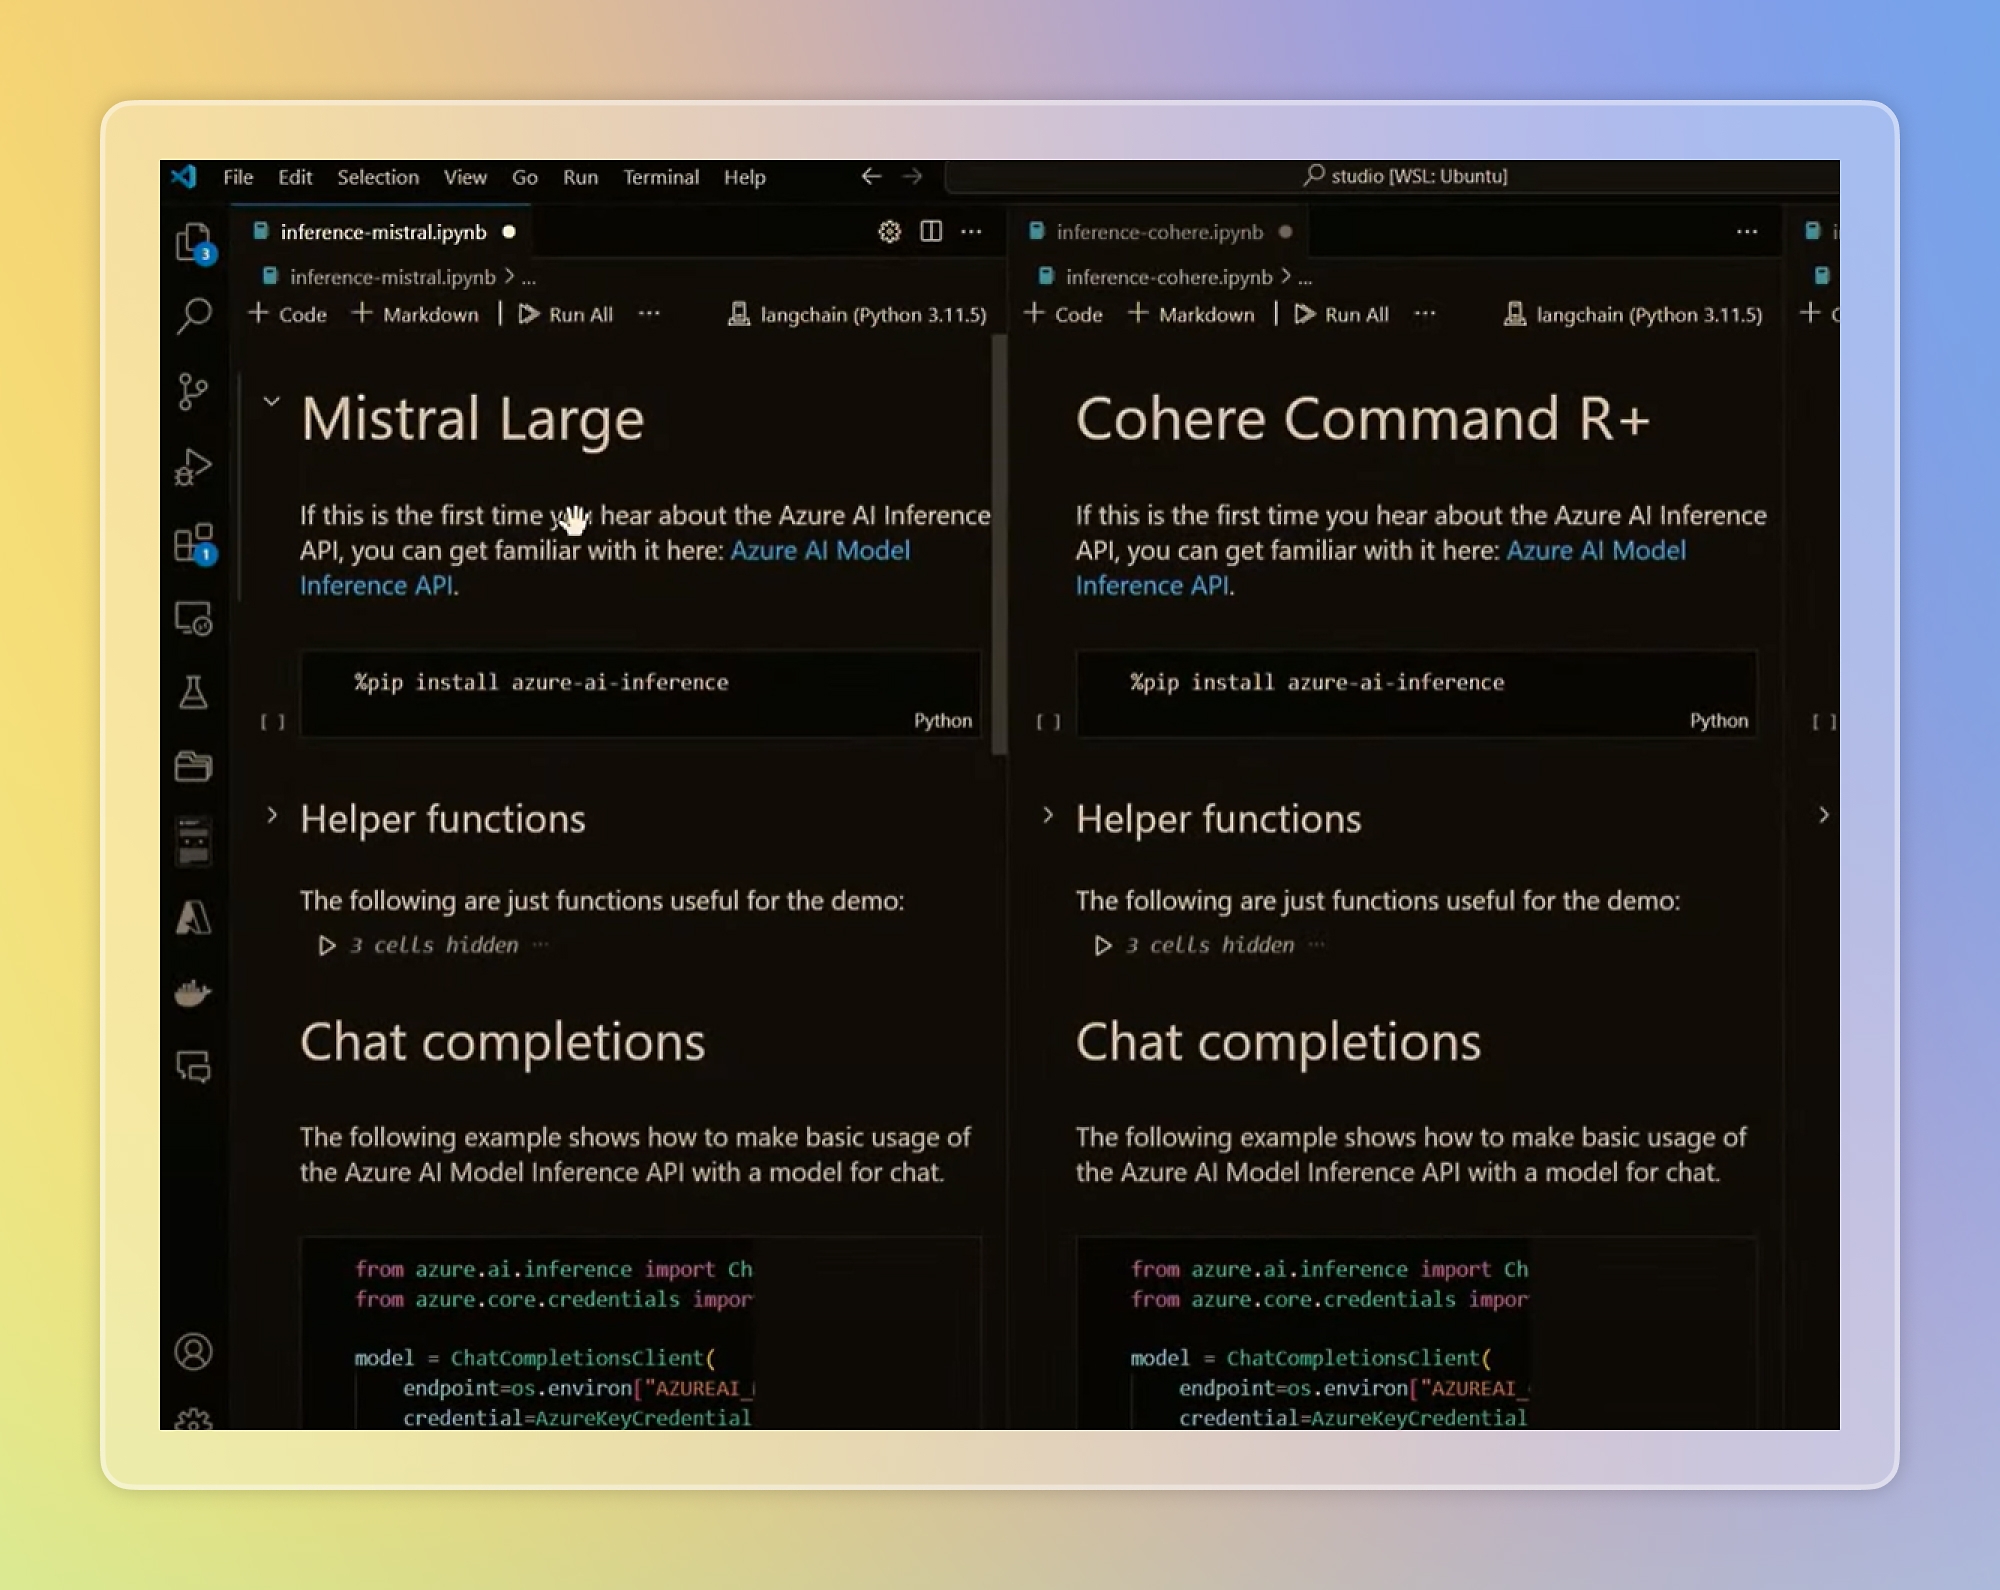Run All cells in cohere notebook
Viewport: 2000px width, 1590px height.
click(1342, 314)
